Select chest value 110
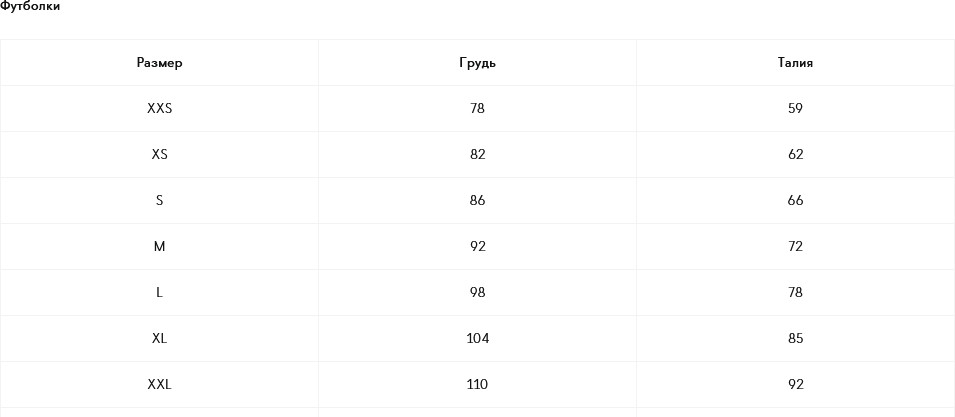The width and height of the screenshot is (955, 417). [477, 385]
